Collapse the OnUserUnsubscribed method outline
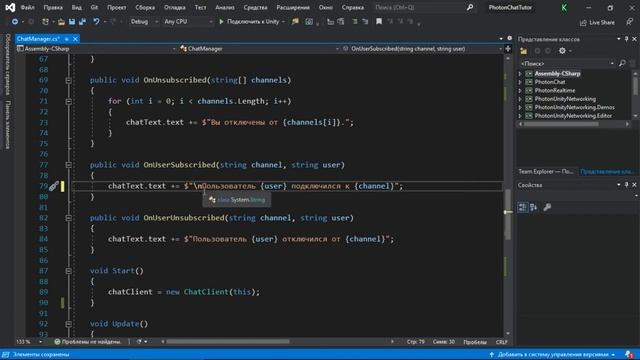 69,218
